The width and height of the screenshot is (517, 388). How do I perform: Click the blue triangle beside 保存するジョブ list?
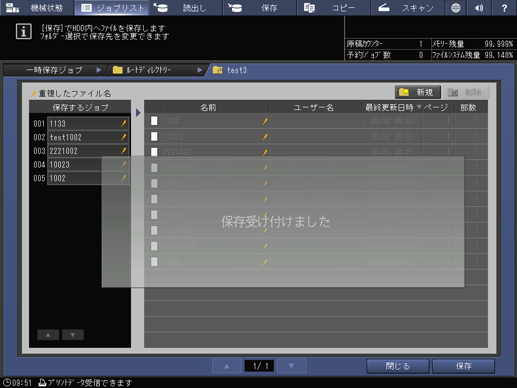(x=138, y=113)
